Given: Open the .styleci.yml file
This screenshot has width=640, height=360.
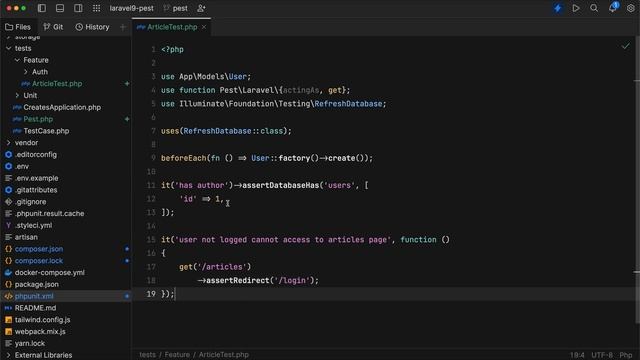Looking at the screenshot, I should (33, 226).
